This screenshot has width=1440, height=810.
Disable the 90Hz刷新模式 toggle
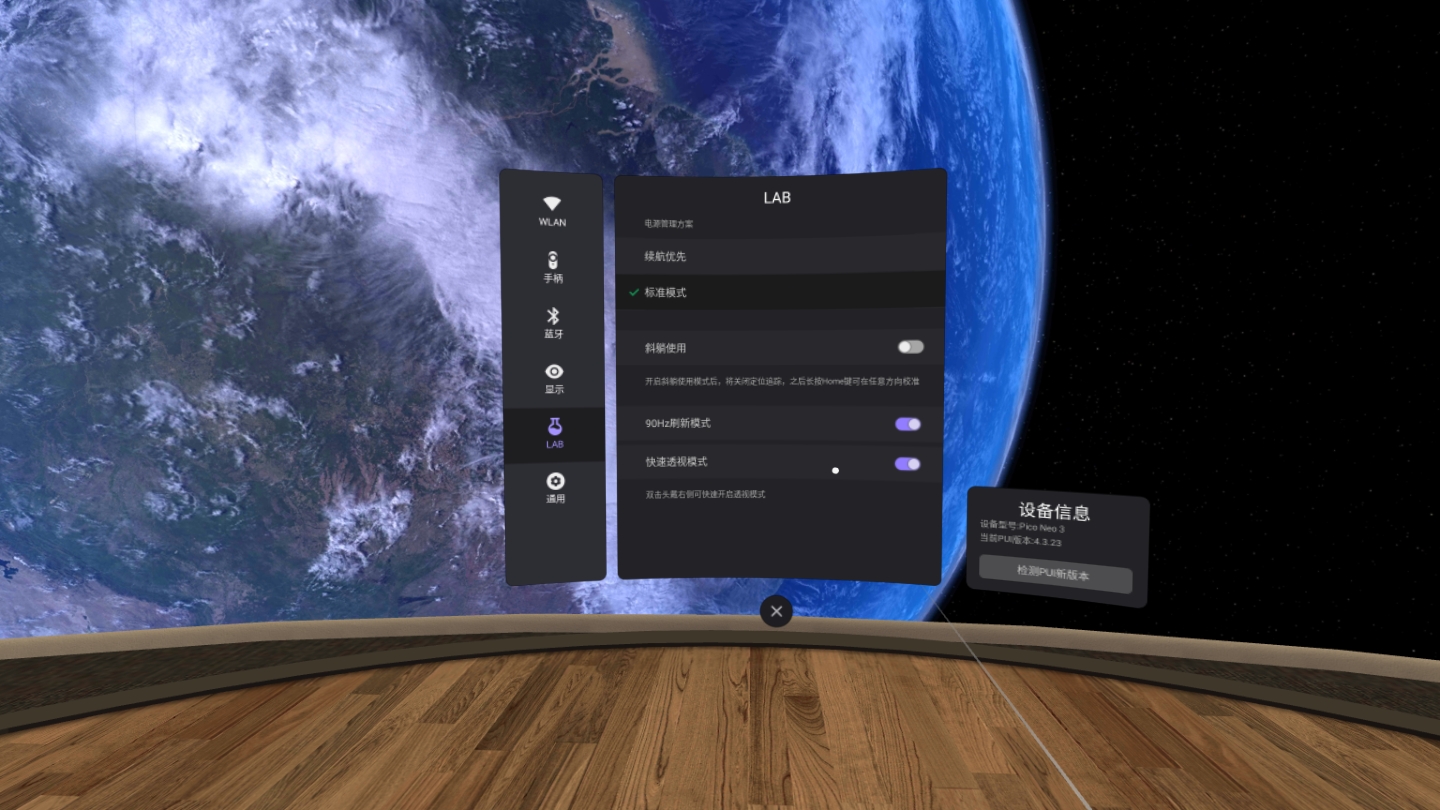[x=908, y=424]
